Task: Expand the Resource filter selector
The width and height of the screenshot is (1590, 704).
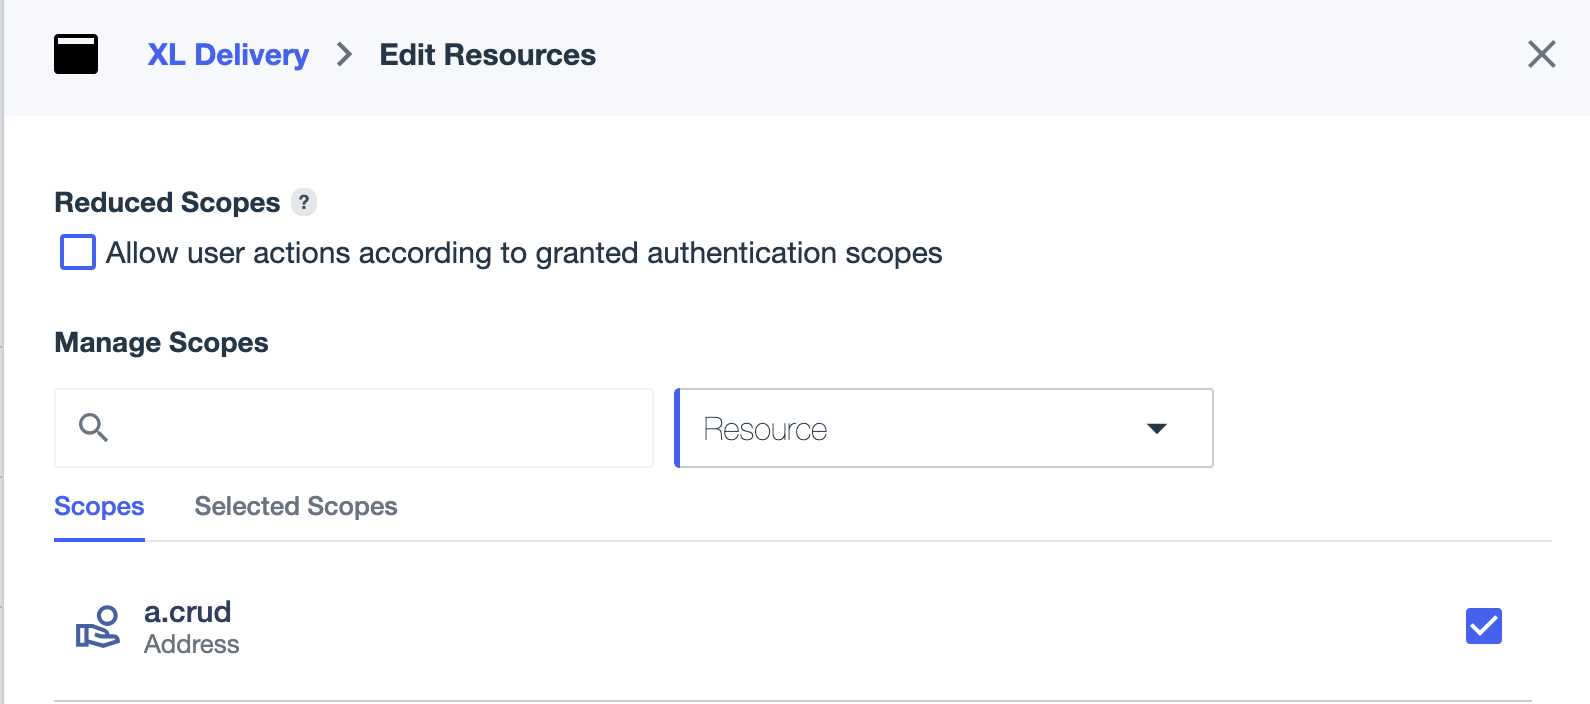Action: tap(943, 428)
